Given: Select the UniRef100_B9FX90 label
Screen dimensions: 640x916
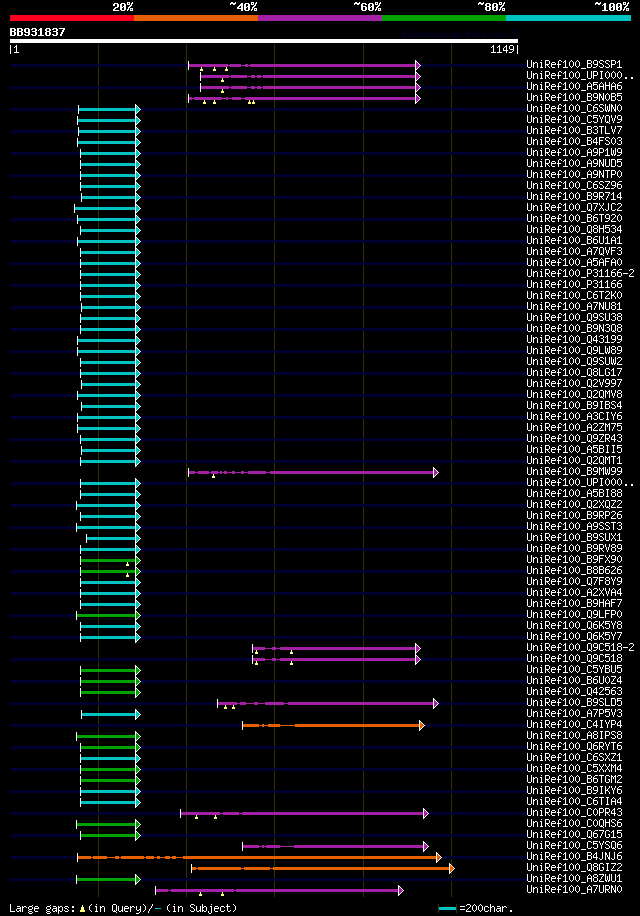Looking at the screenshot, I should point(574,560).
